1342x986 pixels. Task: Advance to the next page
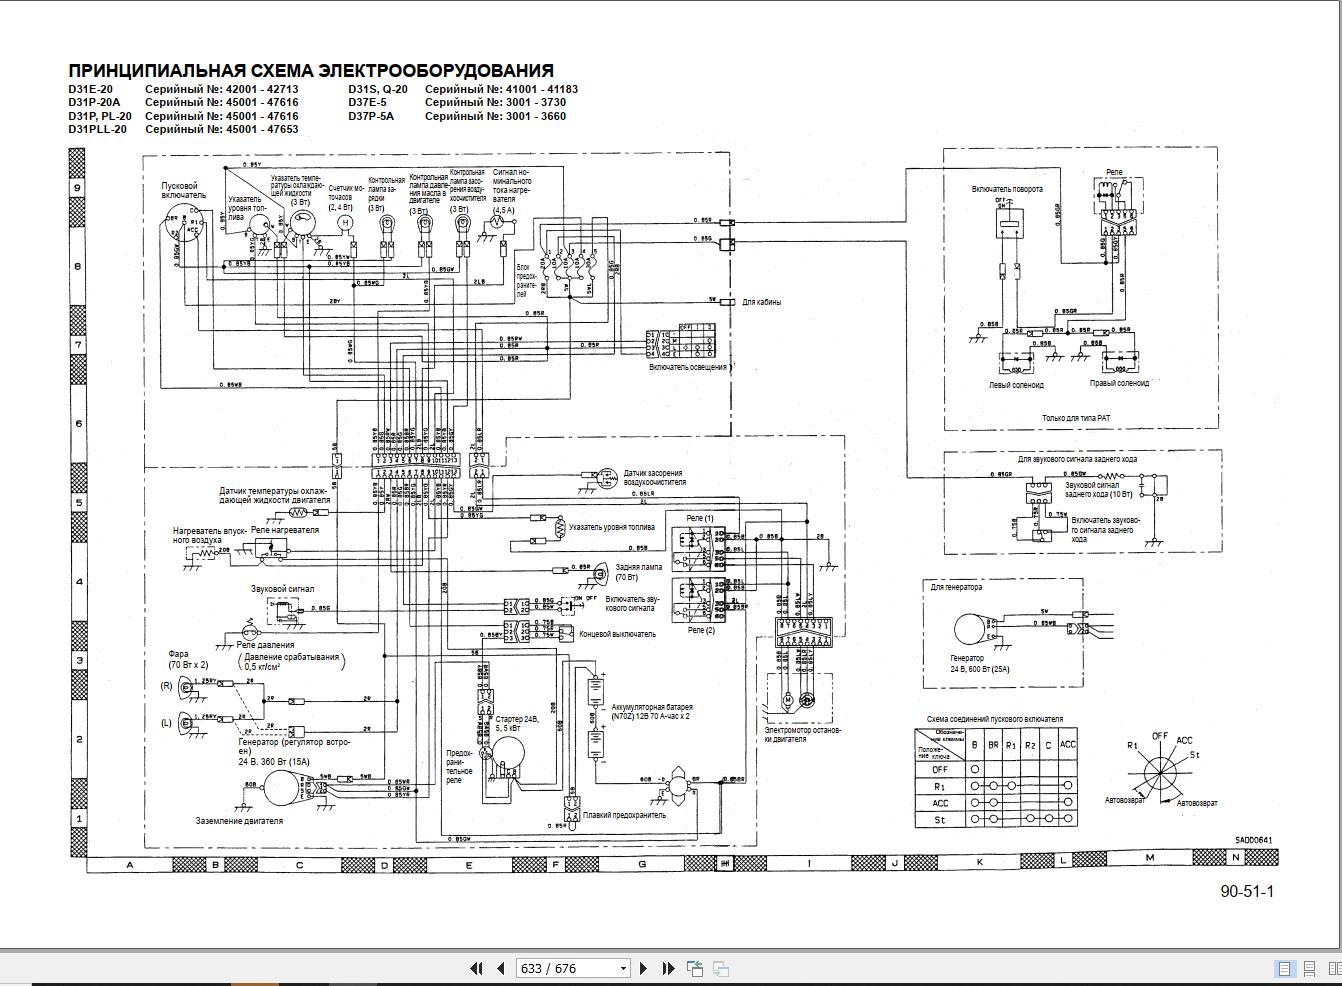point(643,968)
